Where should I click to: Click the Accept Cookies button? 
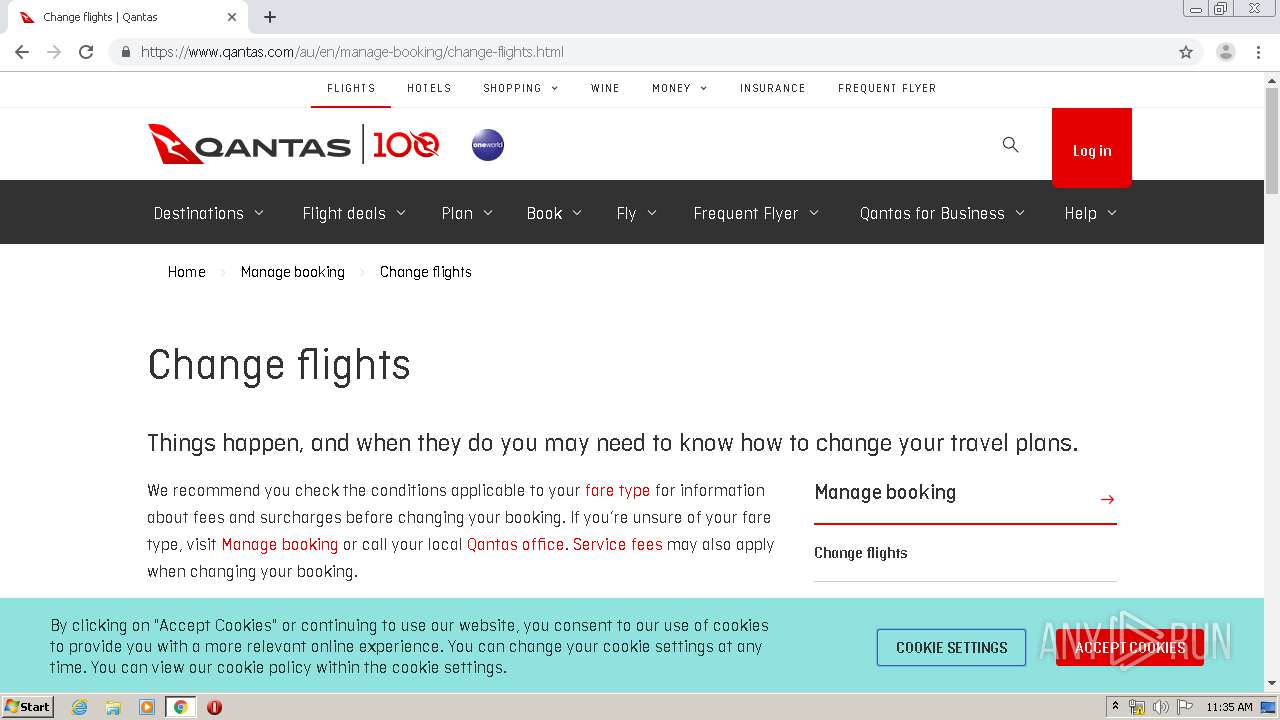click(x=1130, y=648)
